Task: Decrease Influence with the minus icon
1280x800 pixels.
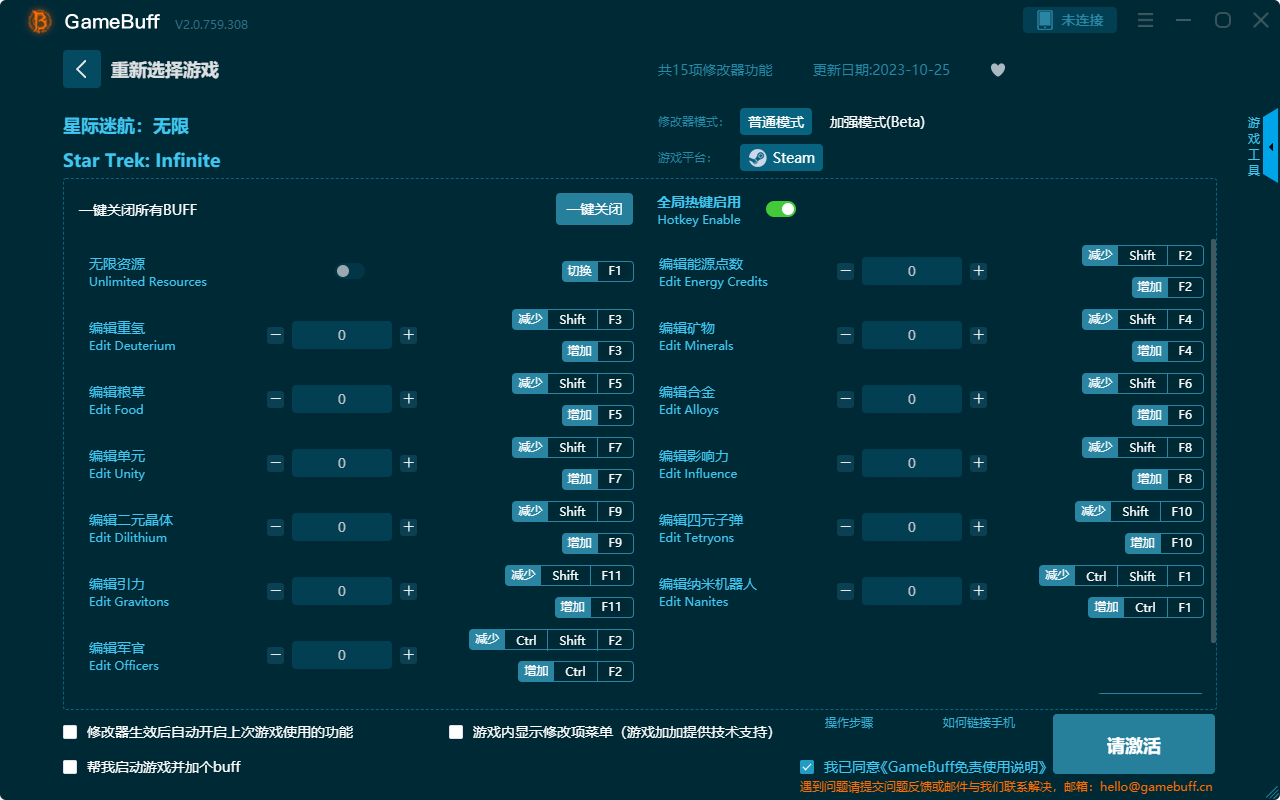Action: (x=845, y=463)
